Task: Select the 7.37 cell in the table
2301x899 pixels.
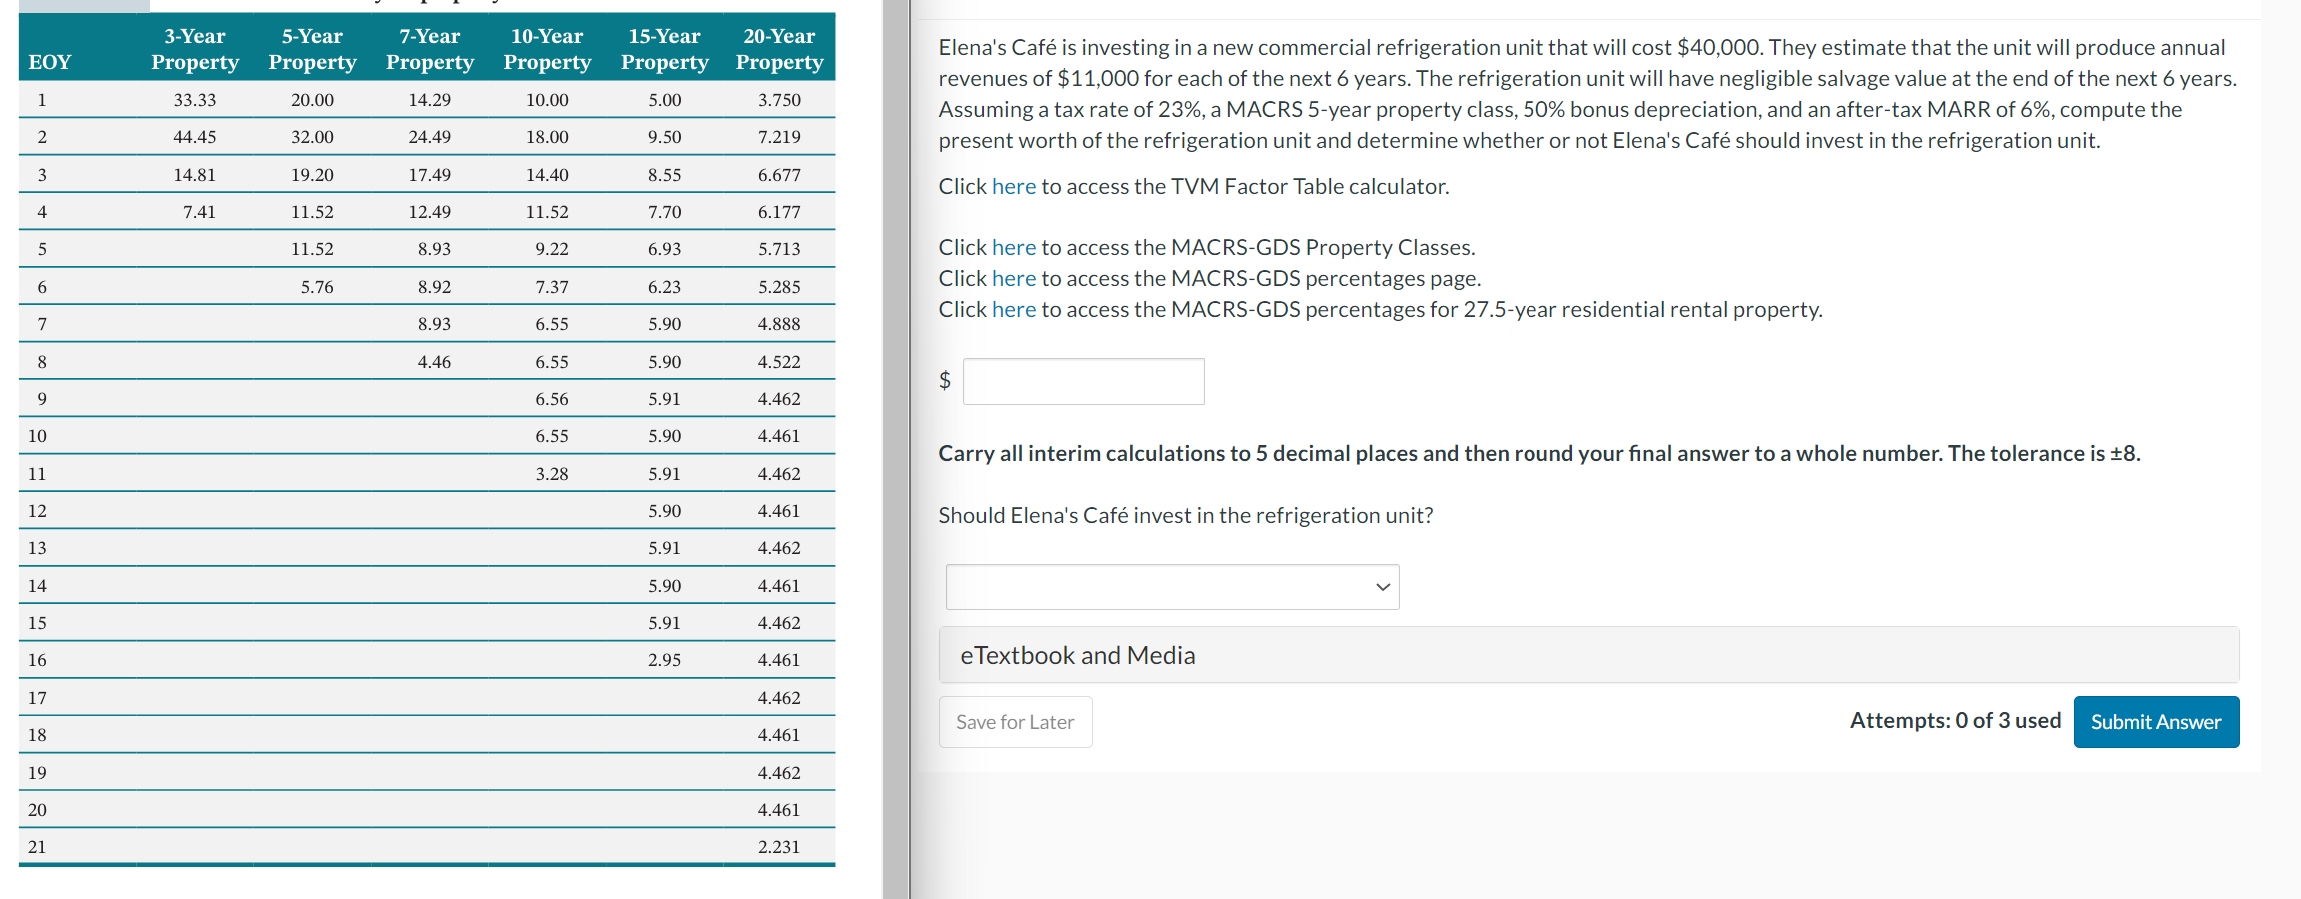Action: [x=552, y=287]
